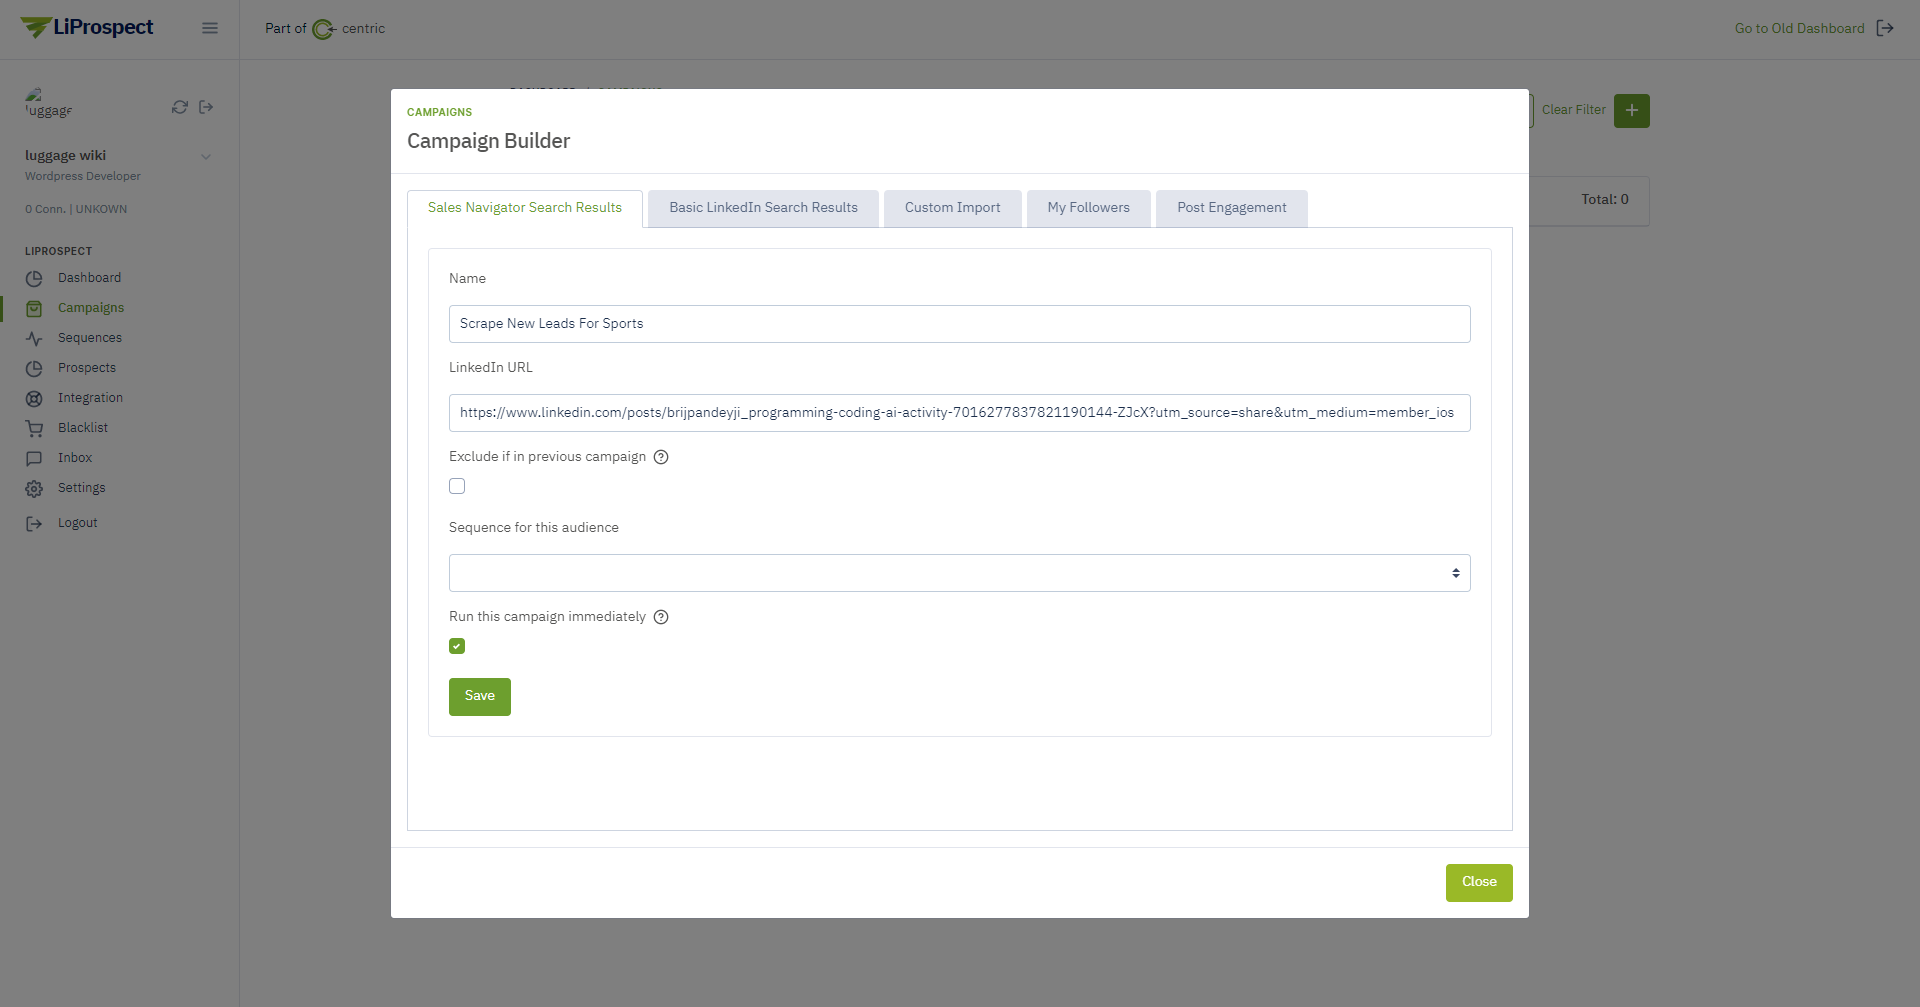The width and height of the screenshot is (1920, 1007).
Task: Click the LinkedIn URL input field
Action: 959,413
